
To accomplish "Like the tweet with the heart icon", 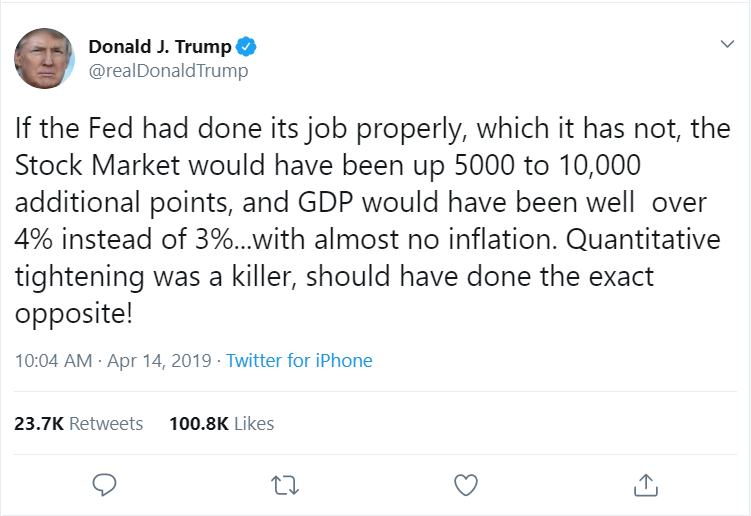I will coord(466,485).
